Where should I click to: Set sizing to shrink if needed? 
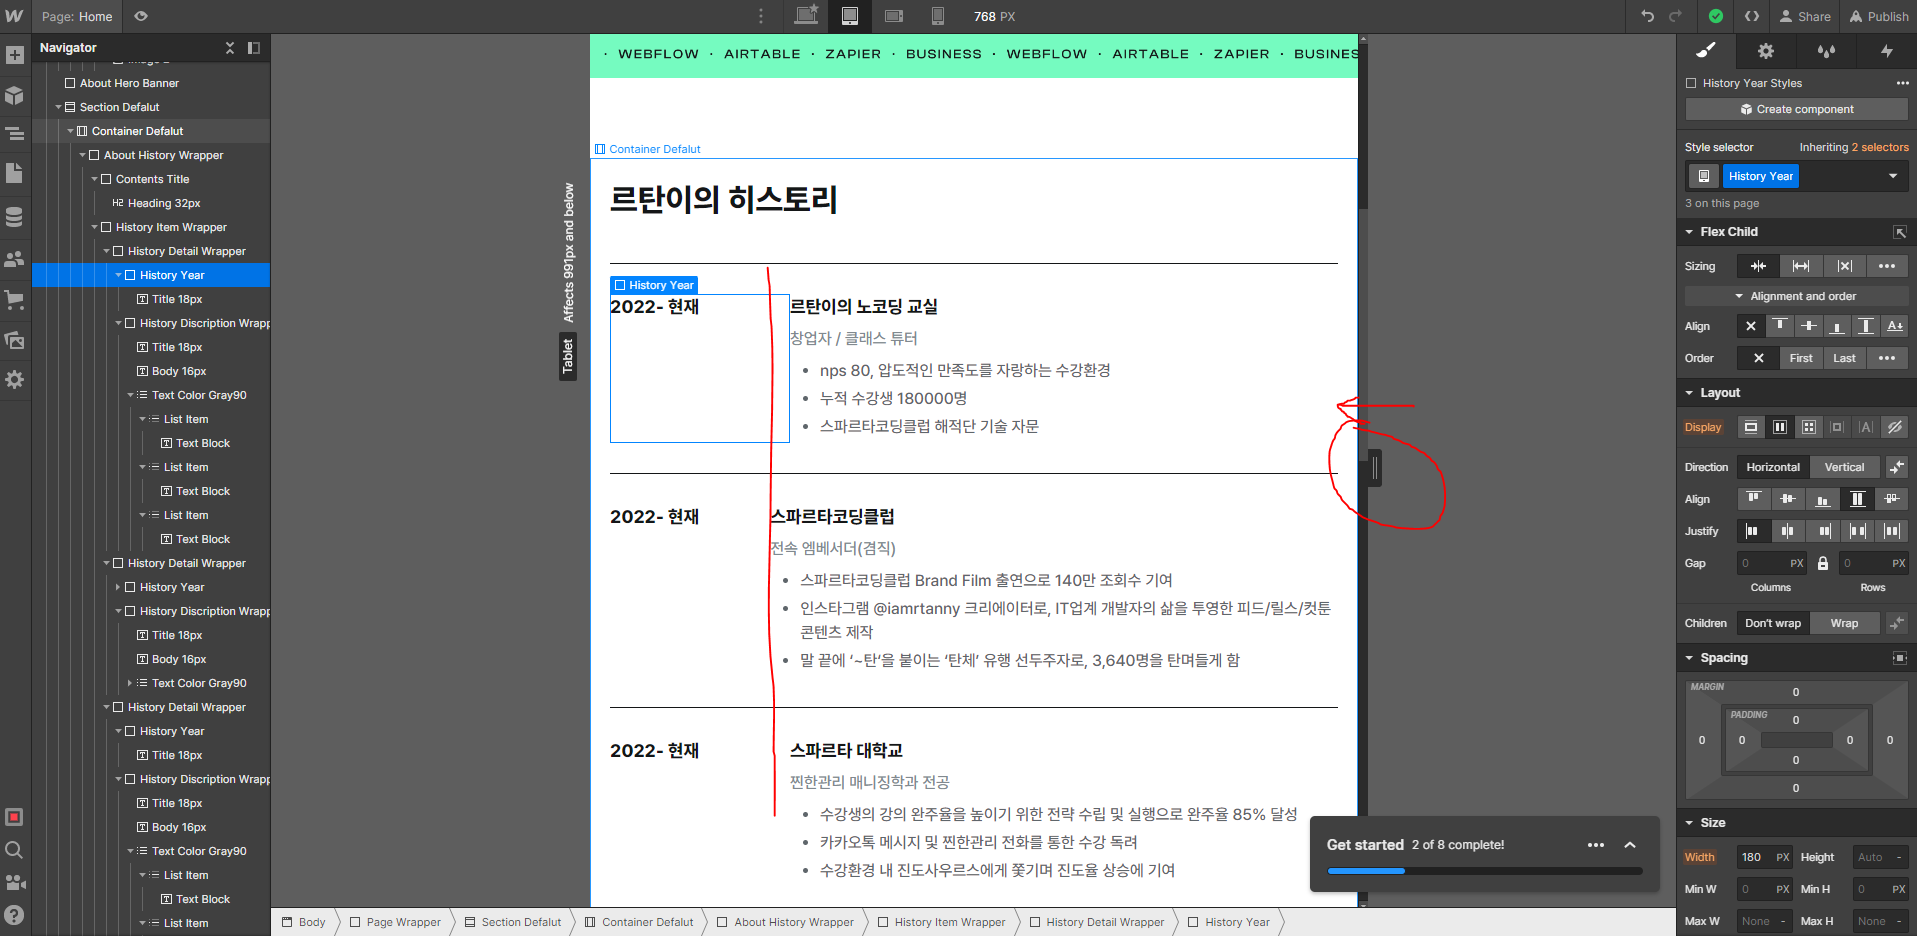[x=1758, y=266]
